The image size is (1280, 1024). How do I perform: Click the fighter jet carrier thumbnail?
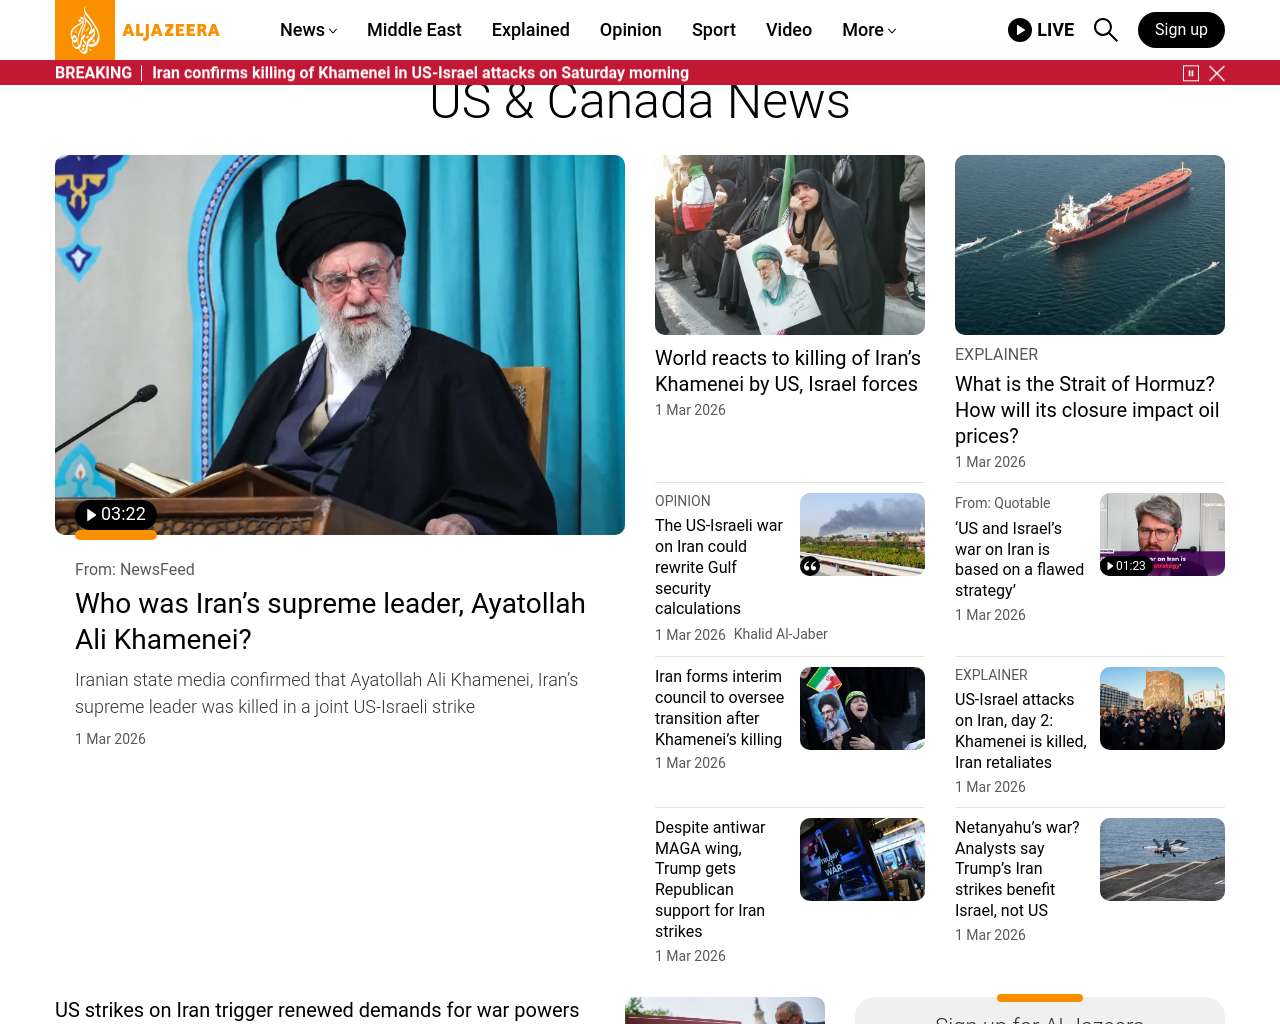(1162, 859)
